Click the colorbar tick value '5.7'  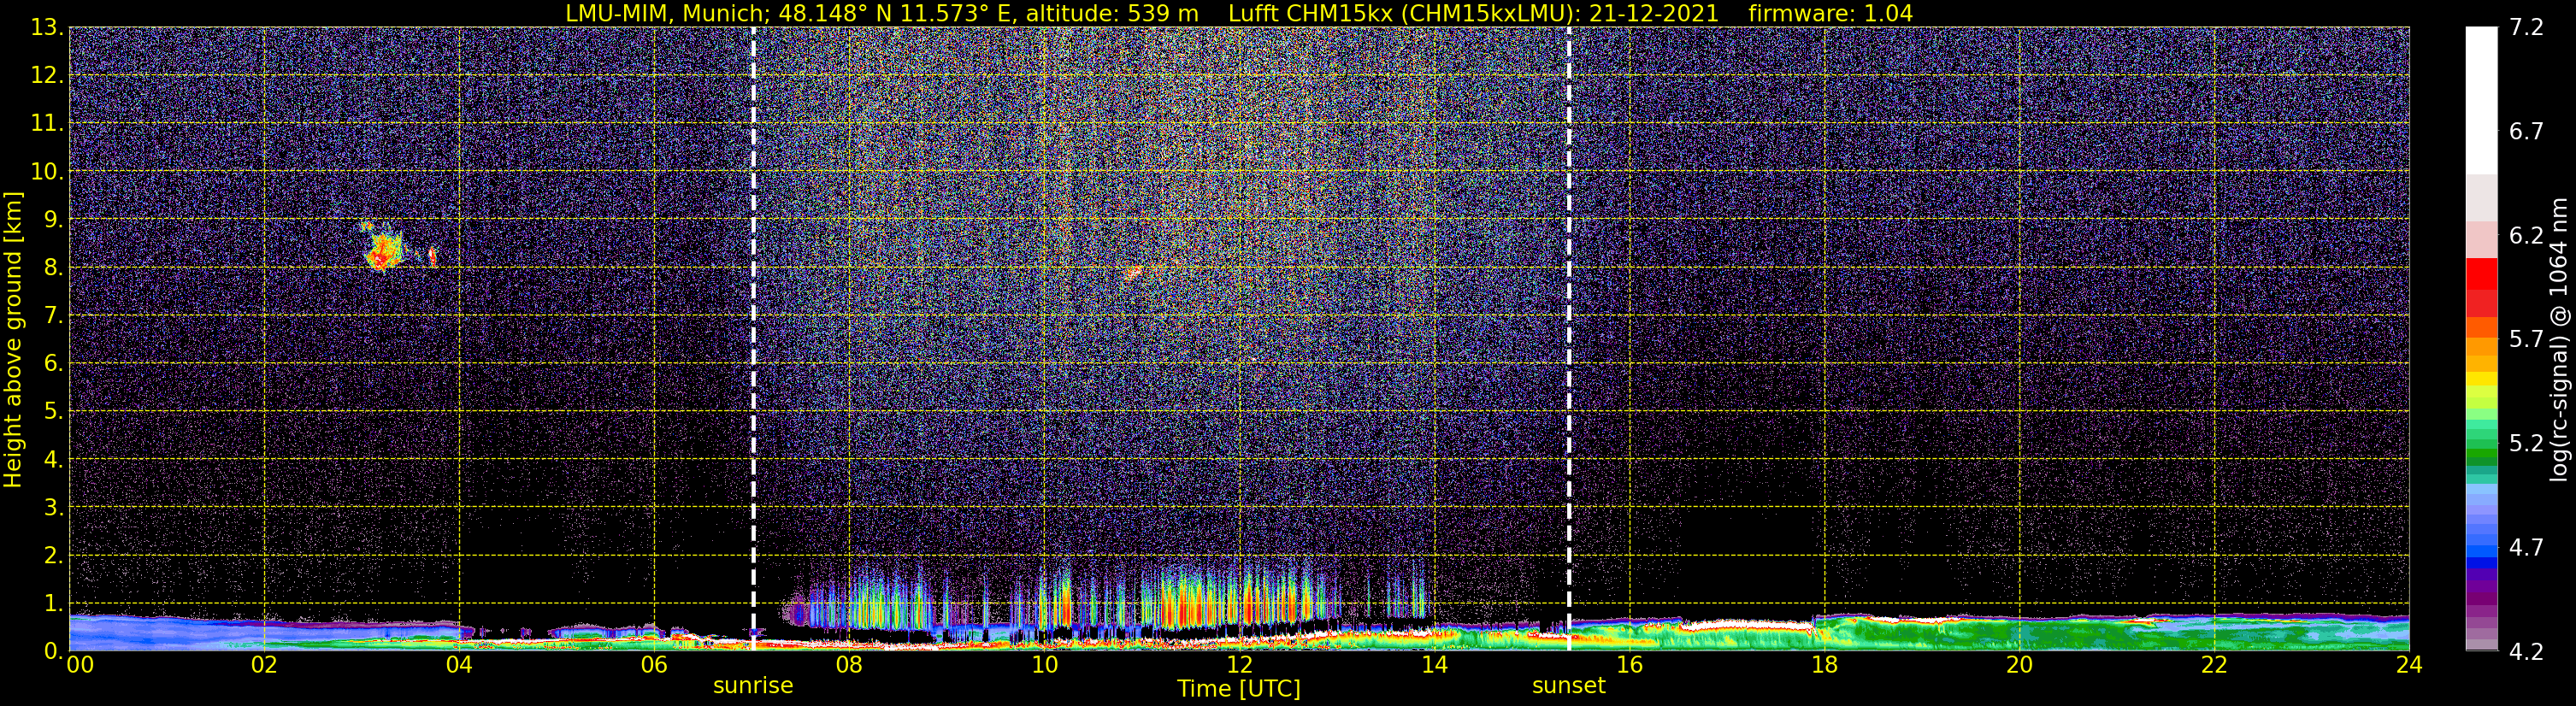[x=2526, y=340]
